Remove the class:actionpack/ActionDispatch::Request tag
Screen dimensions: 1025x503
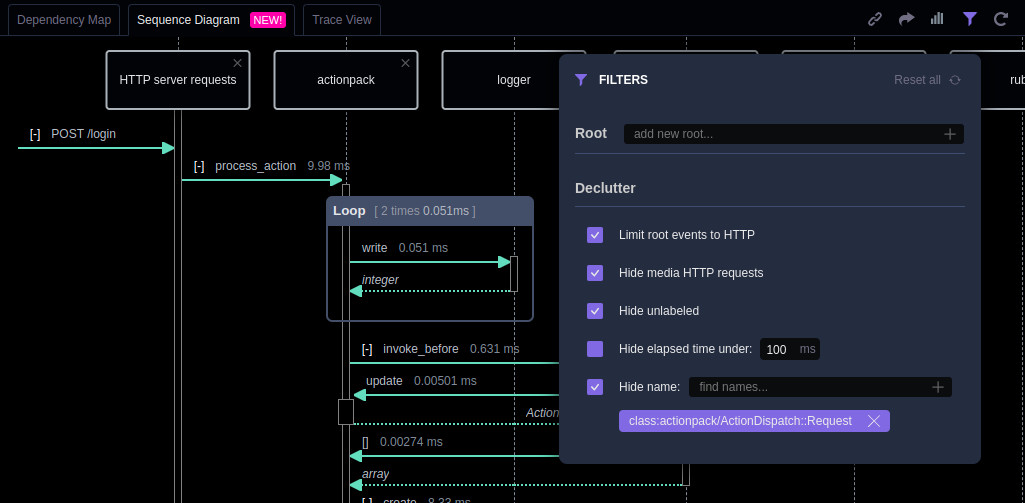(x=873, y=421)
